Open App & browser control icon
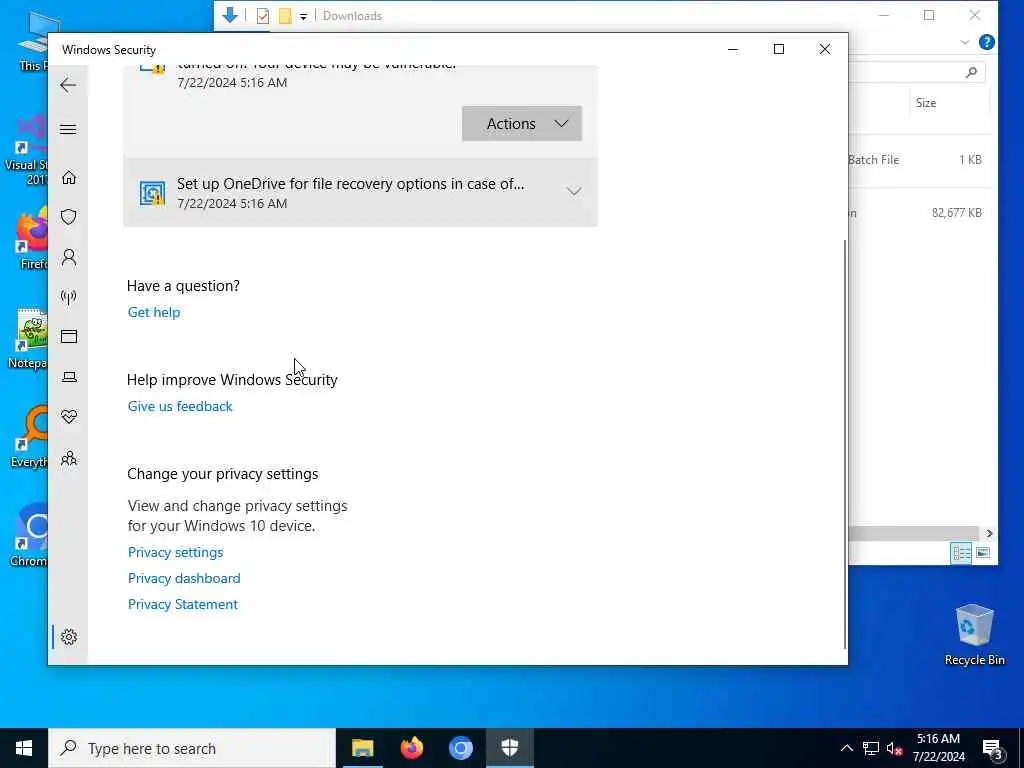 [x=69, y=336]
